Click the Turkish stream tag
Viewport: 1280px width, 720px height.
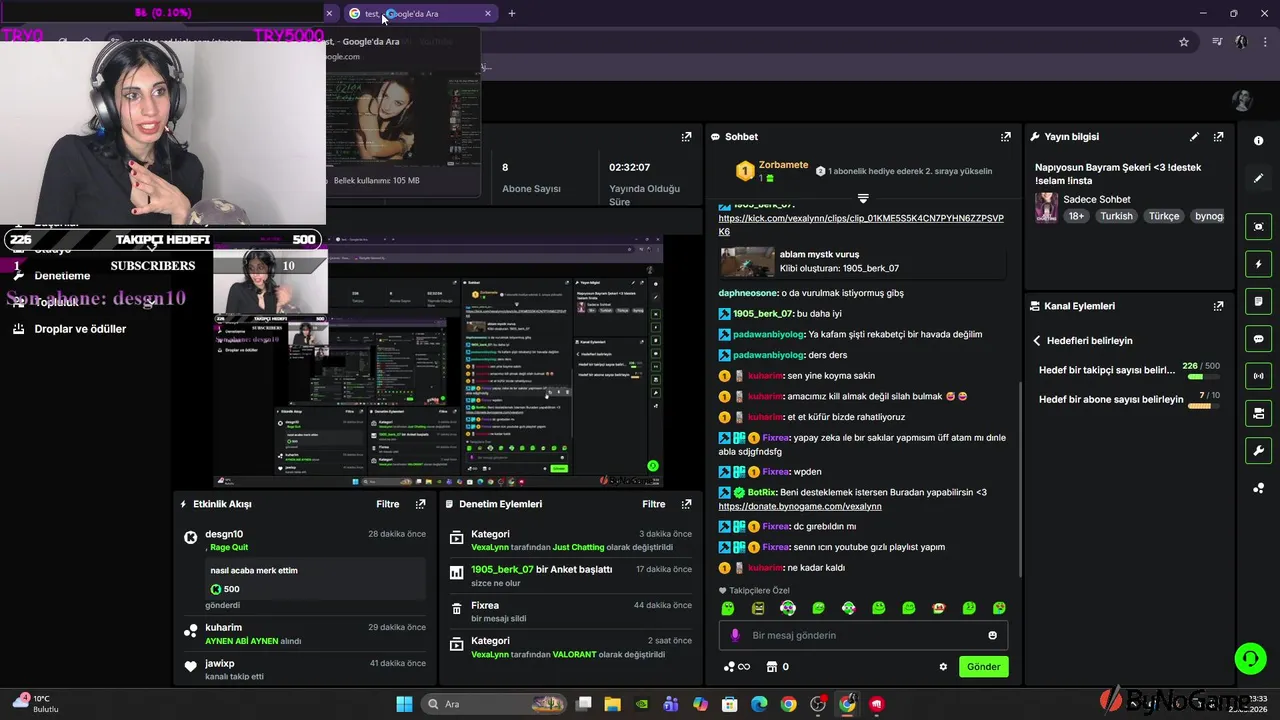pos(1117,216)
